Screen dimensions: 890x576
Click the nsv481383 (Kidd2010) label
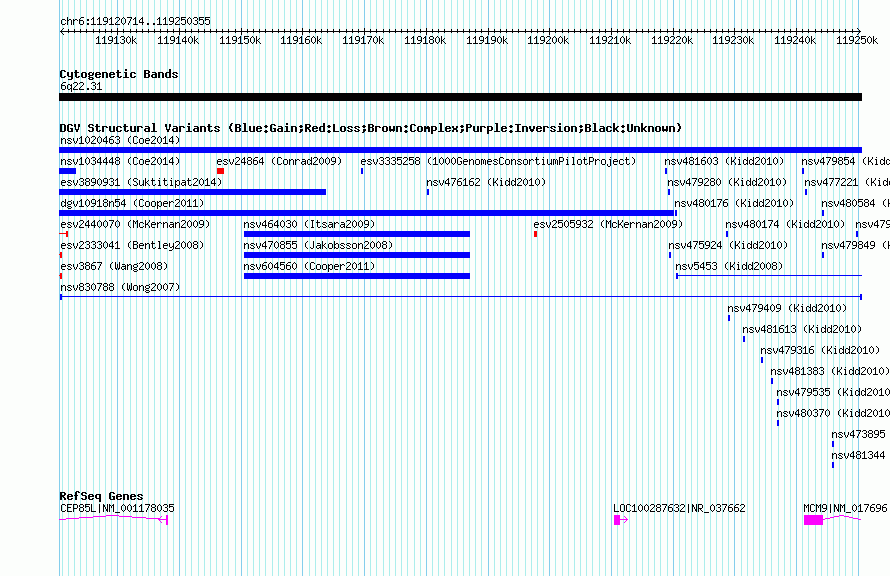click(830, 371)
